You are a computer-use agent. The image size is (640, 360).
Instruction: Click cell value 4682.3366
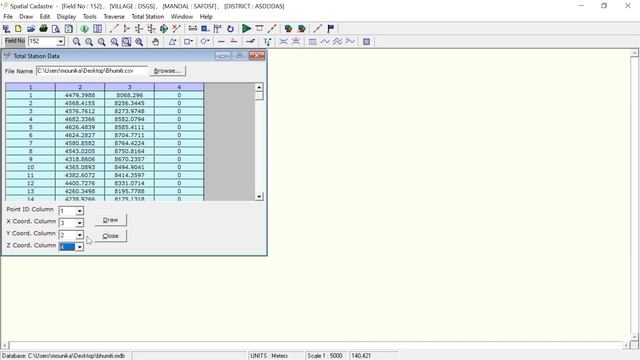(80, 119)
